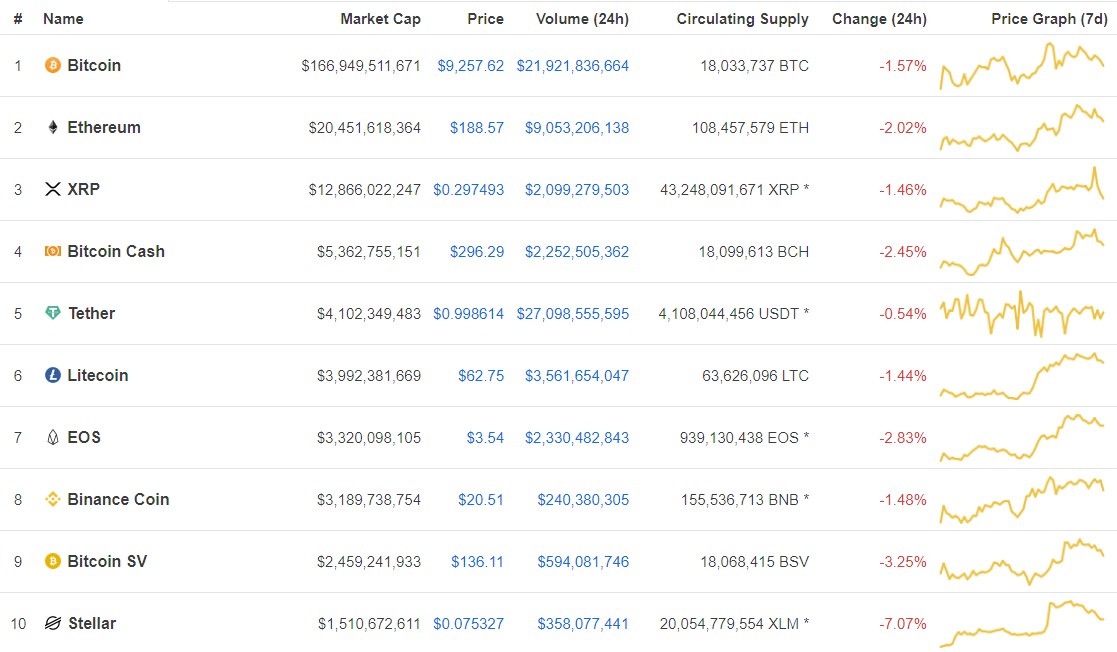The height and width of the screenshot is (652, 1117).
Task: Open the Stellar name link
Action: click(92, 623)
